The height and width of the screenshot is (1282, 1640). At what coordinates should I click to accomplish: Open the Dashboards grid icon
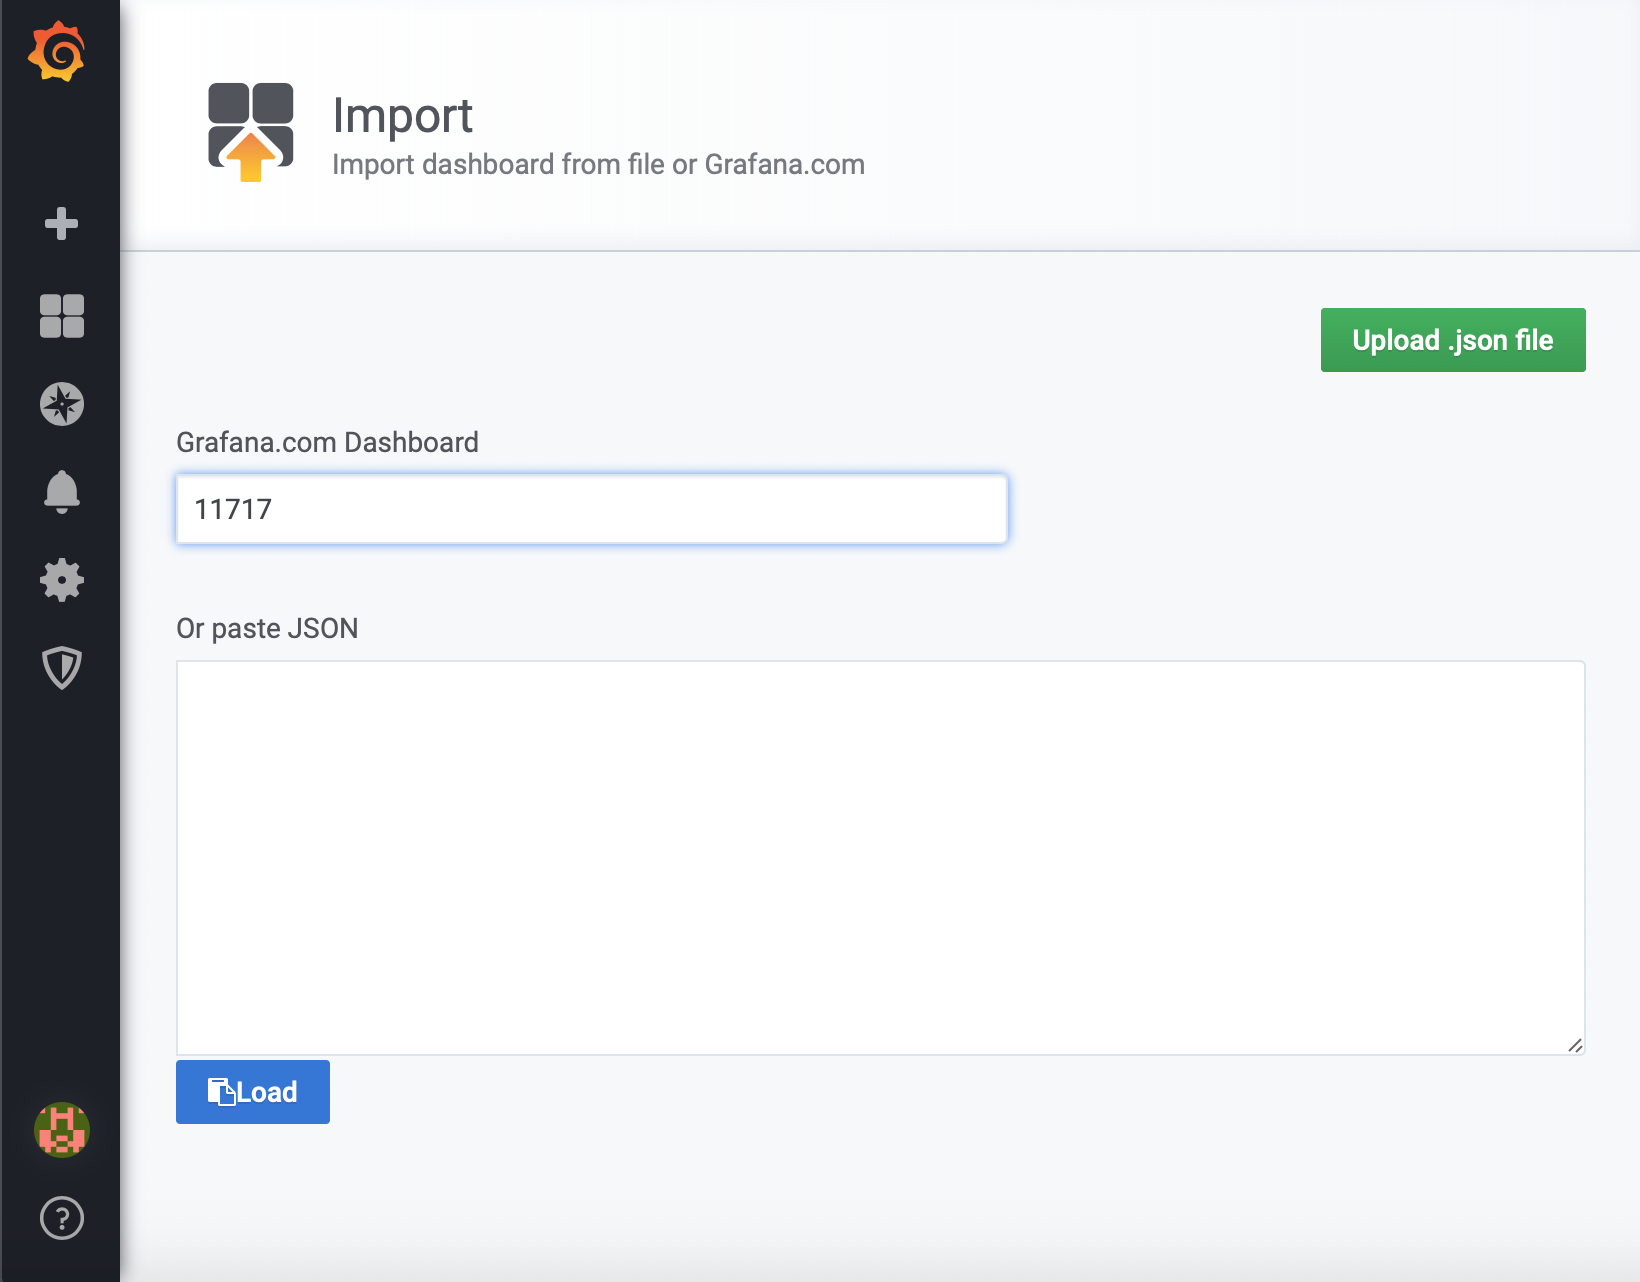coord(61,316)
